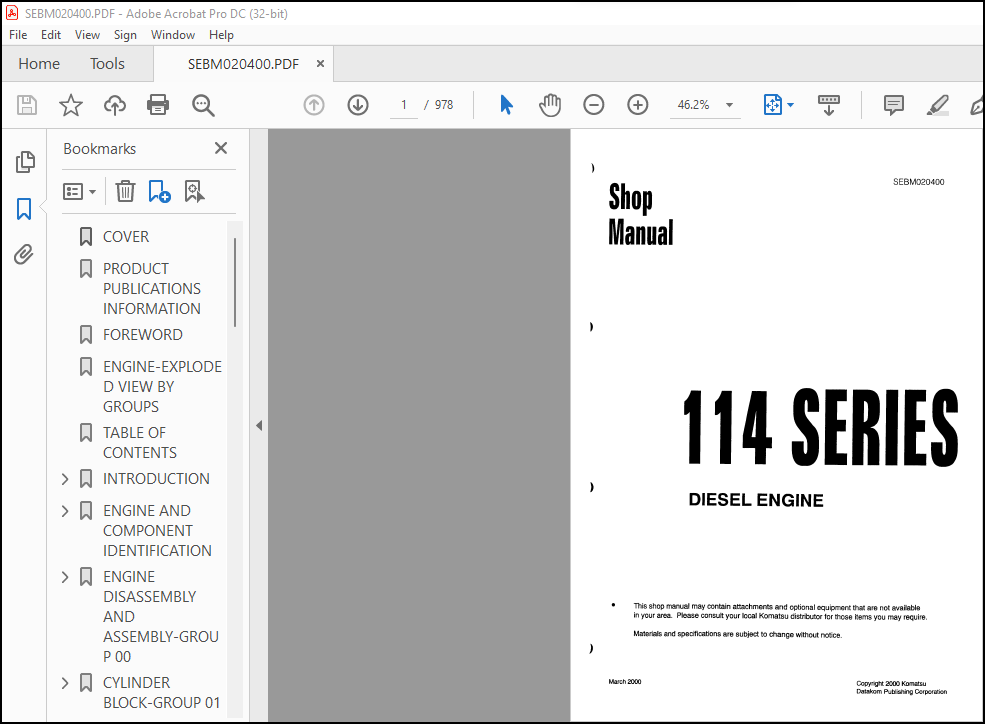Close the SEBM020400.PDF tab
985x724 pixels.
point(320,63)
